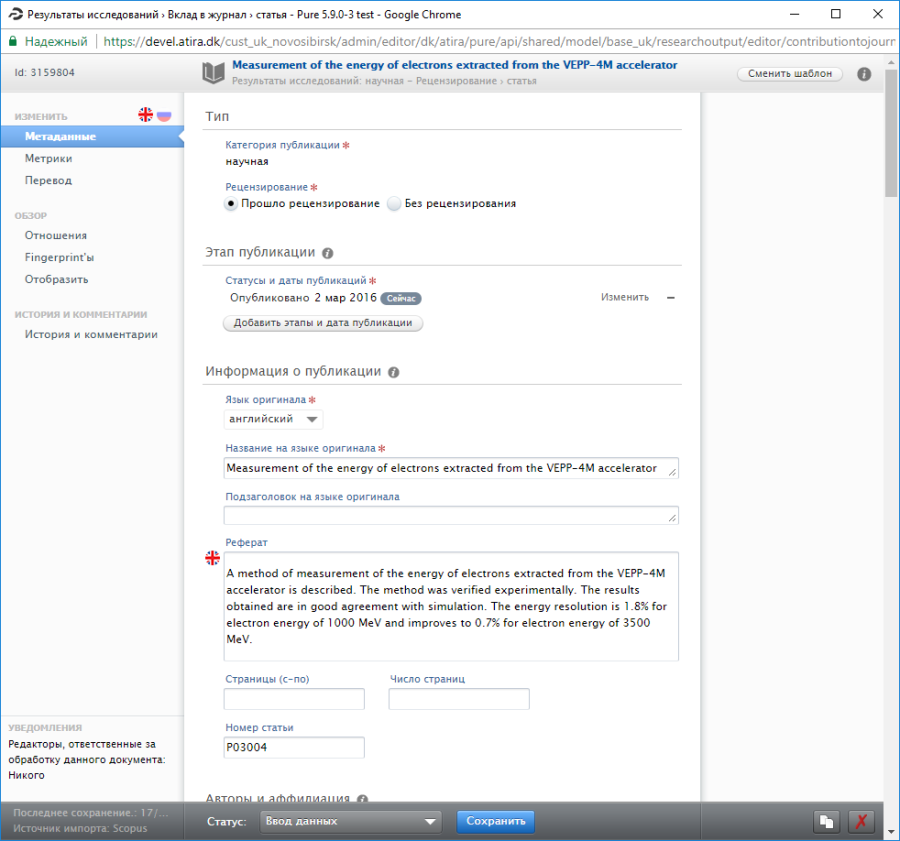The height and width of the screenshot is (841, 900).
Task: Go to Перевод in the sidebar
Action: coord(48,180)
